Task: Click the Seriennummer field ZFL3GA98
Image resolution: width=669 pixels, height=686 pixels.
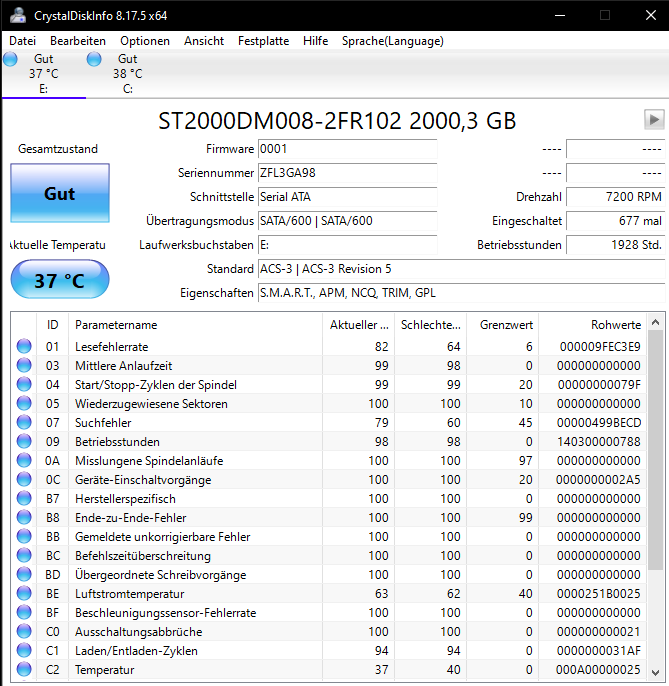Action: point(347,173)
